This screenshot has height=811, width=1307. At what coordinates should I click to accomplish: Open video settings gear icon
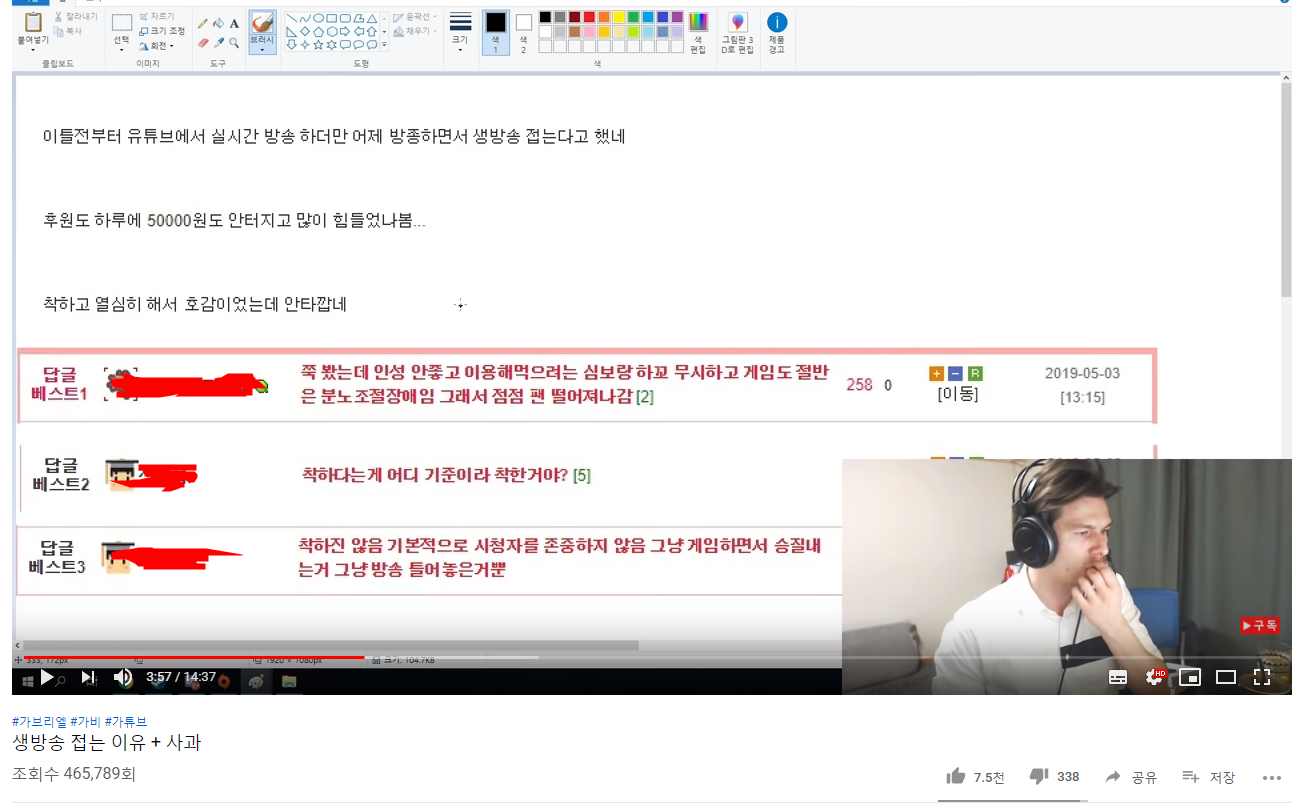1154,677
